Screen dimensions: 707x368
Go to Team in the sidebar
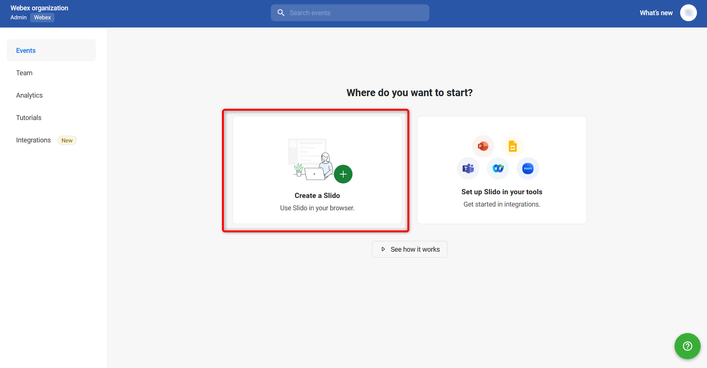24,73
